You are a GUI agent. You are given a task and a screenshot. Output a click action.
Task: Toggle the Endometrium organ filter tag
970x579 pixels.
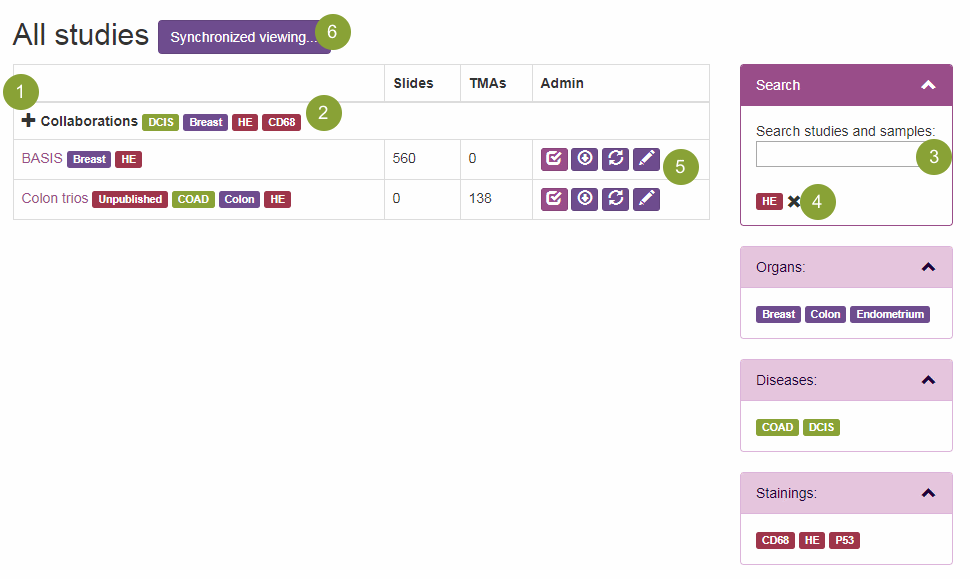pyautogui.click(x=890, y=314)
